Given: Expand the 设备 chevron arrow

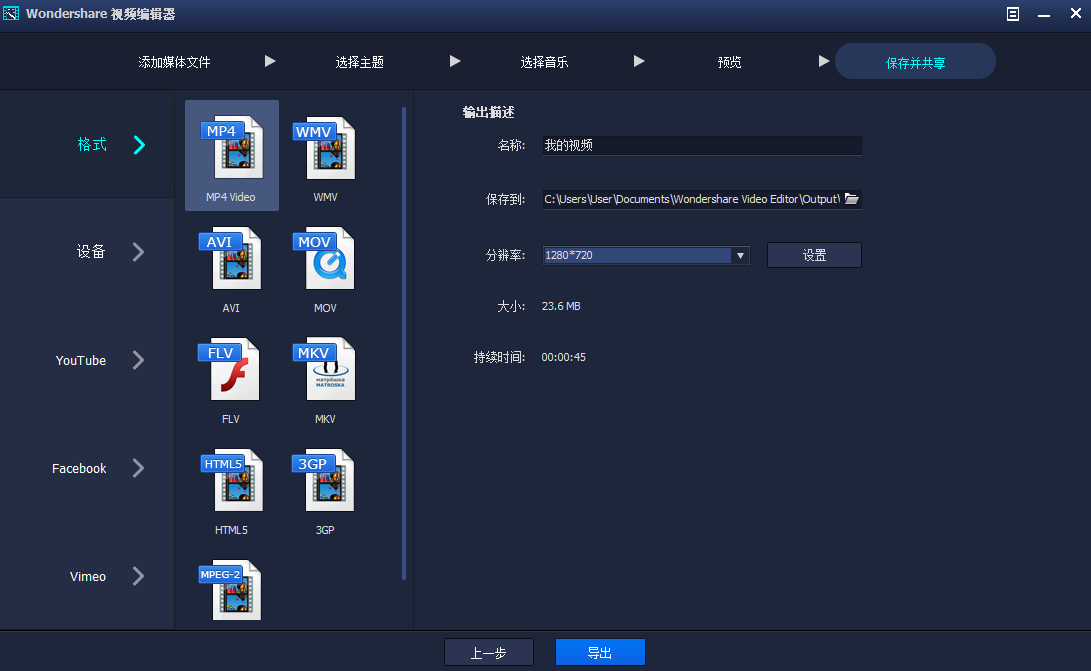Looking at the screenshot, I should [138, 251].
